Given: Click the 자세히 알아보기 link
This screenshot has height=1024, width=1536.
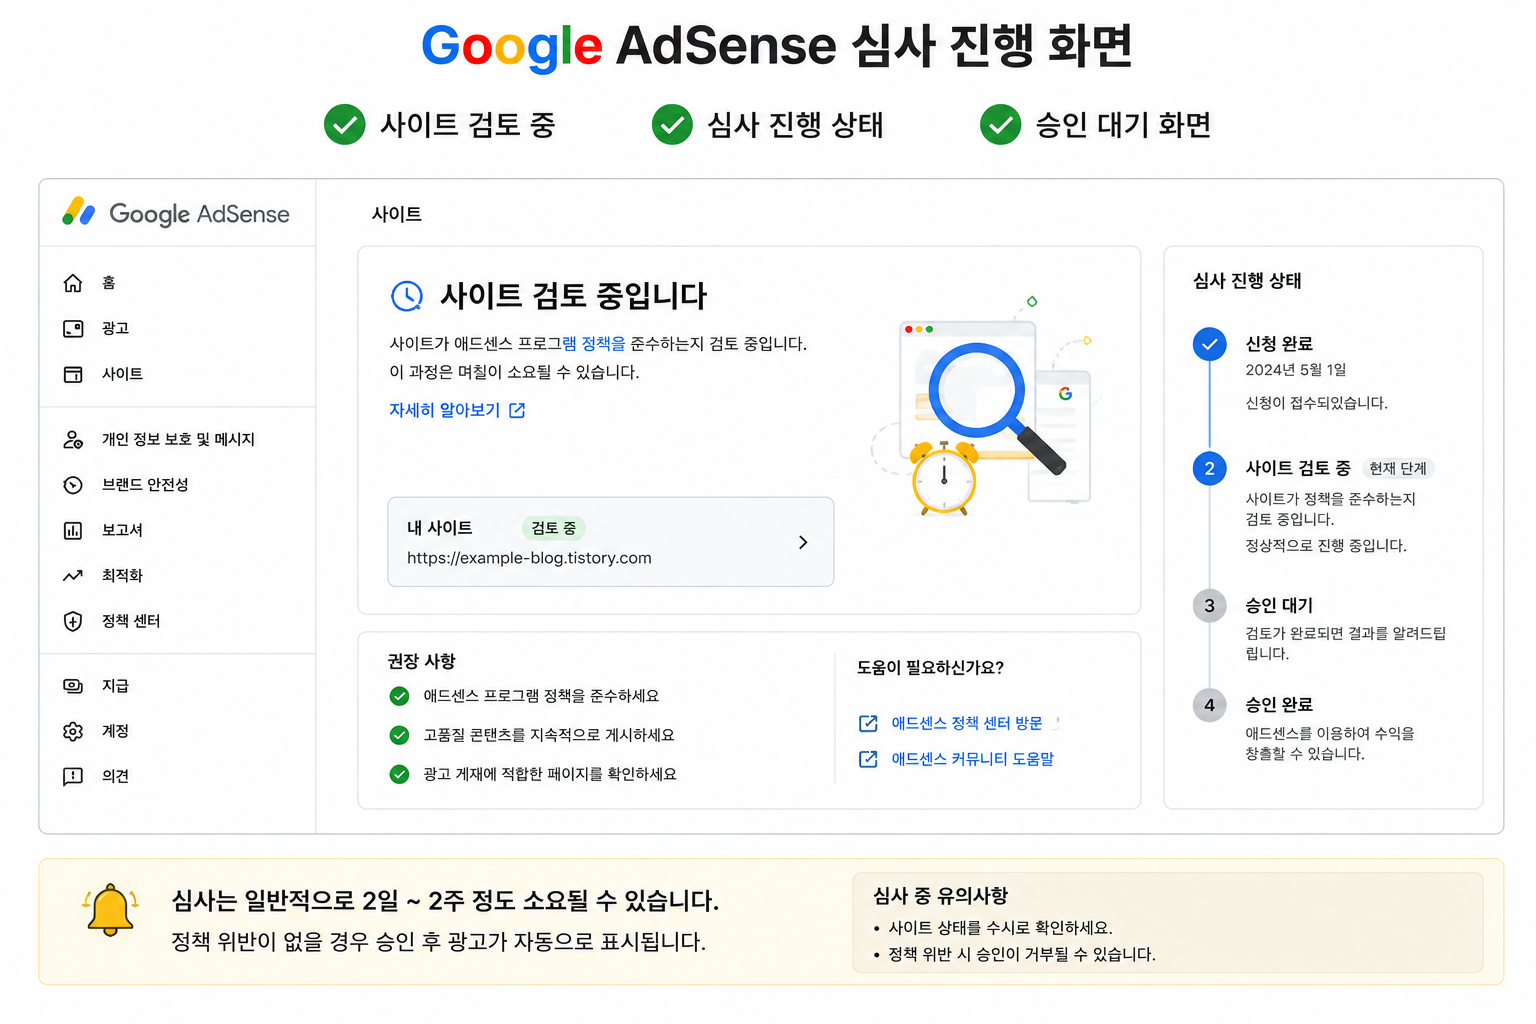Looking at the screenshot, I should (445, 410).
